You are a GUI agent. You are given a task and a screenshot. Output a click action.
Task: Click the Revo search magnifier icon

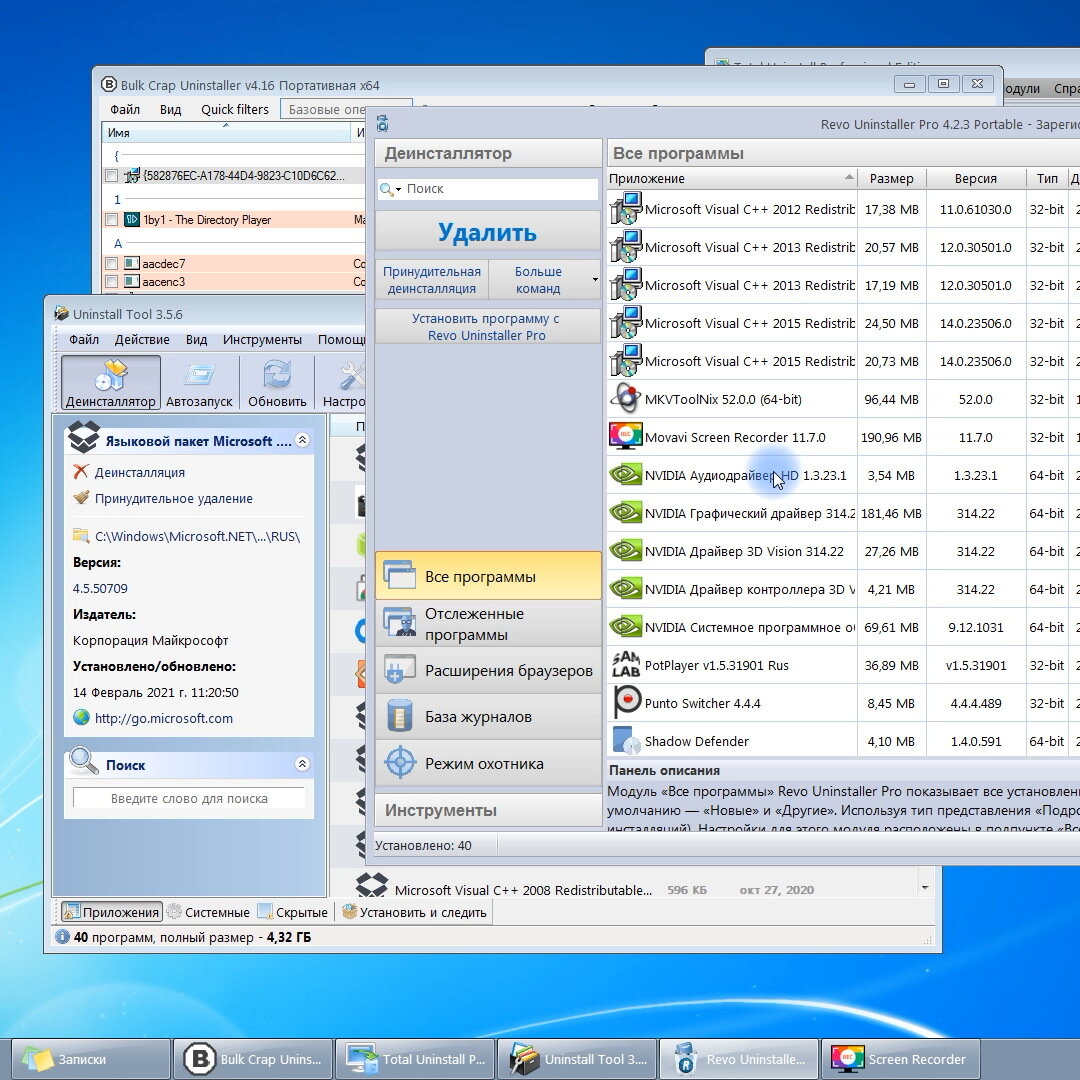point(386,189)
